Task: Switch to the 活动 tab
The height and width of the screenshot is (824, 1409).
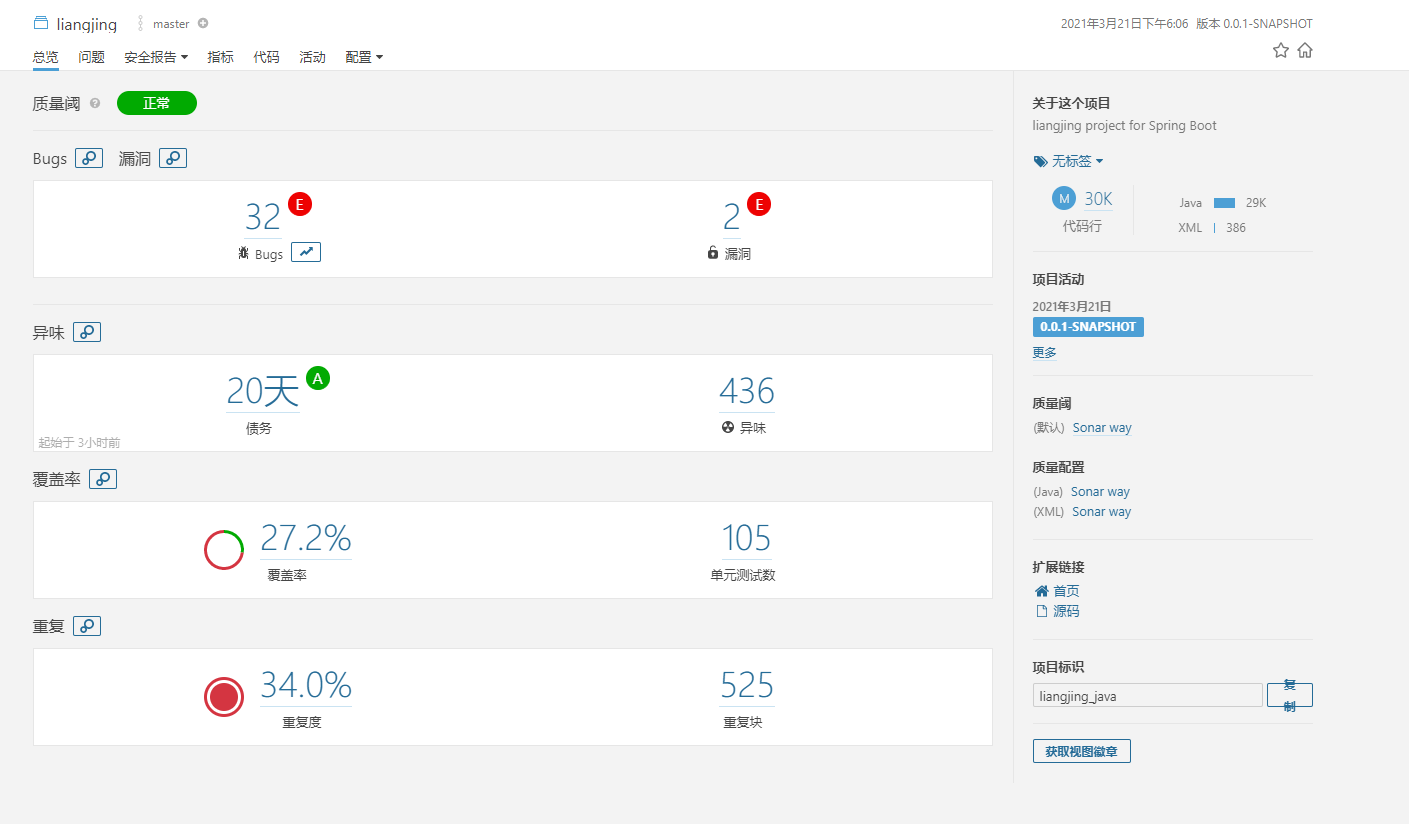Action: click(x=312, y=57)
